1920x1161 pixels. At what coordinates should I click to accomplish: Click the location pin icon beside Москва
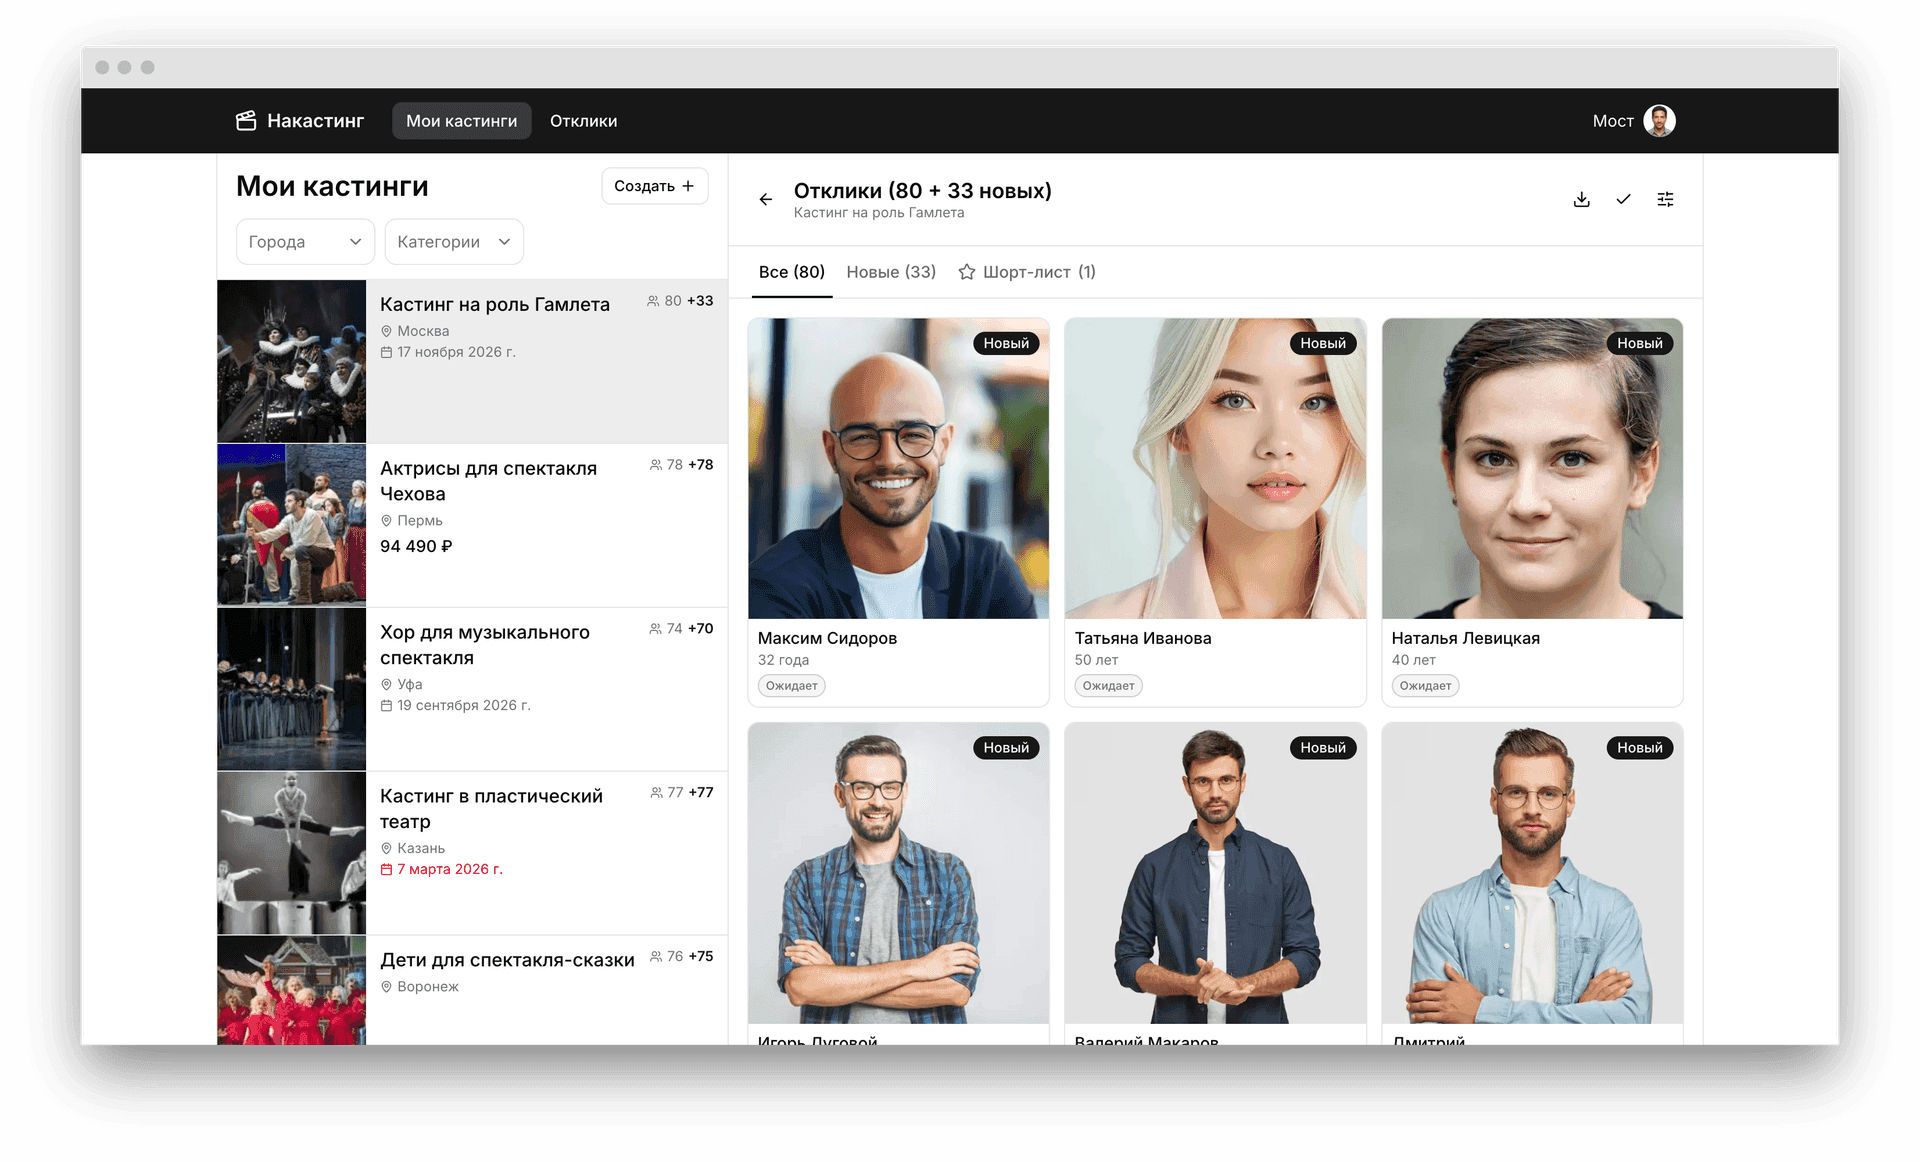click(386, 331)
